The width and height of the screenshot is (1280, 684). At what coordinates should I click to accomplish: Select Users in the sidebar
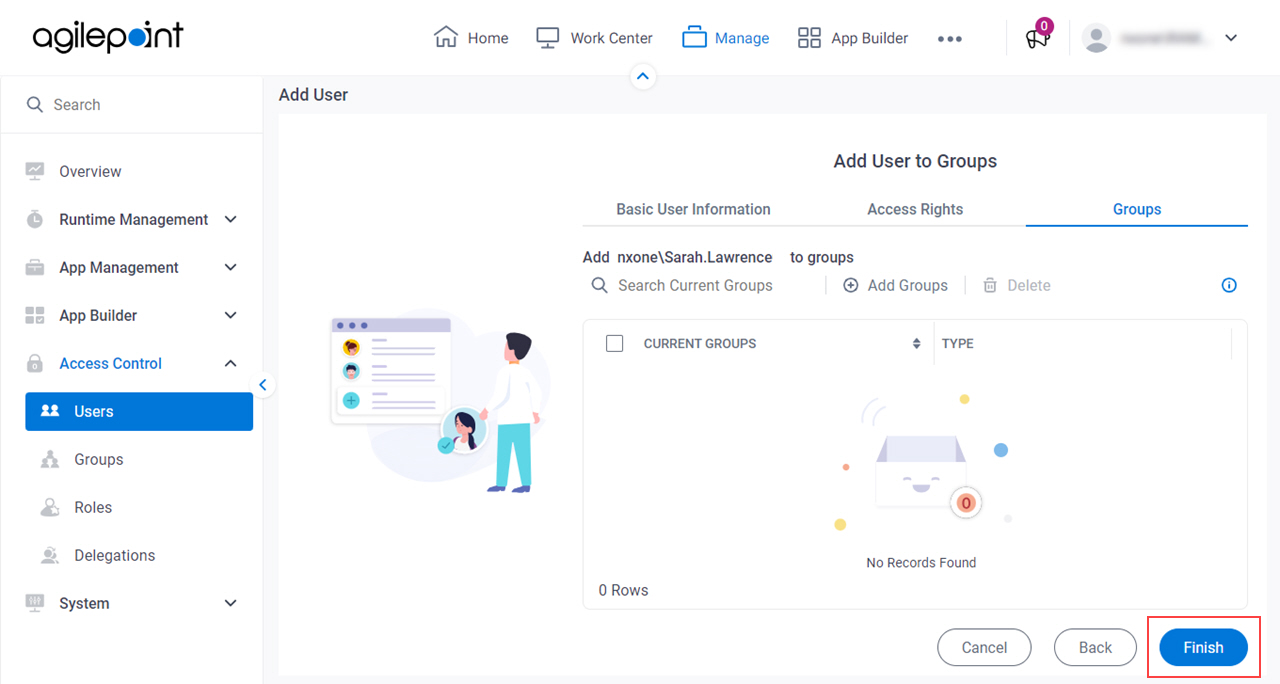(139, 411)
